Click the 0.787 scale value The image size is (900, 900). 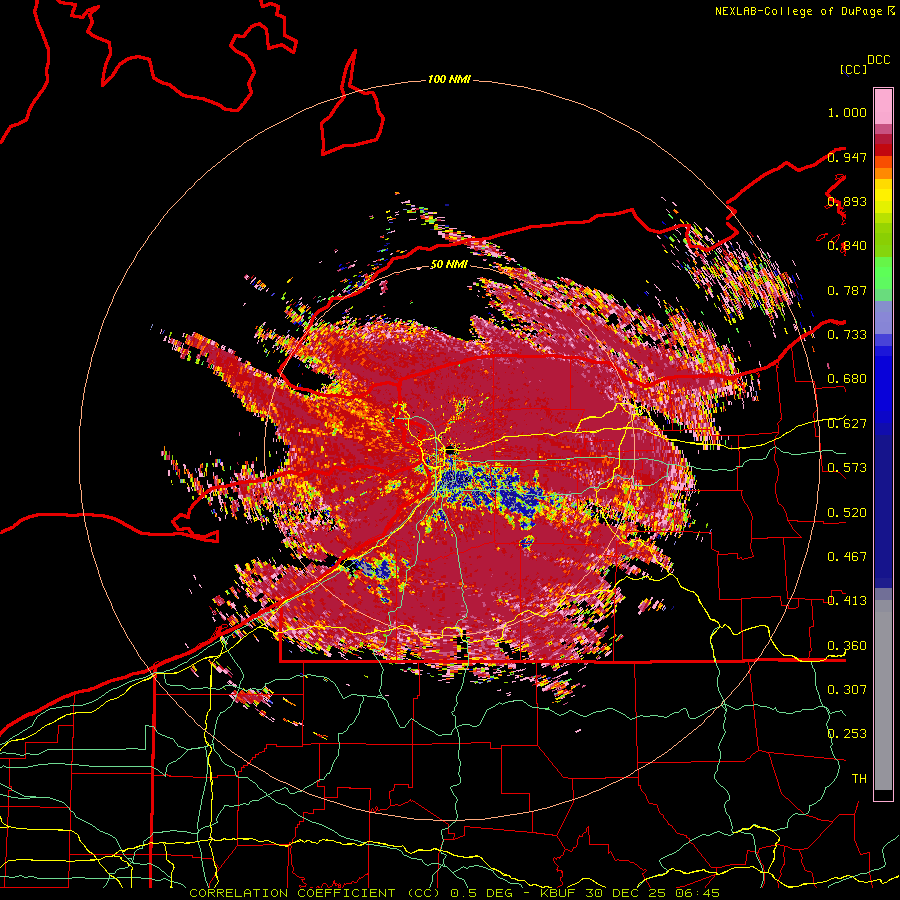[847, 290]
